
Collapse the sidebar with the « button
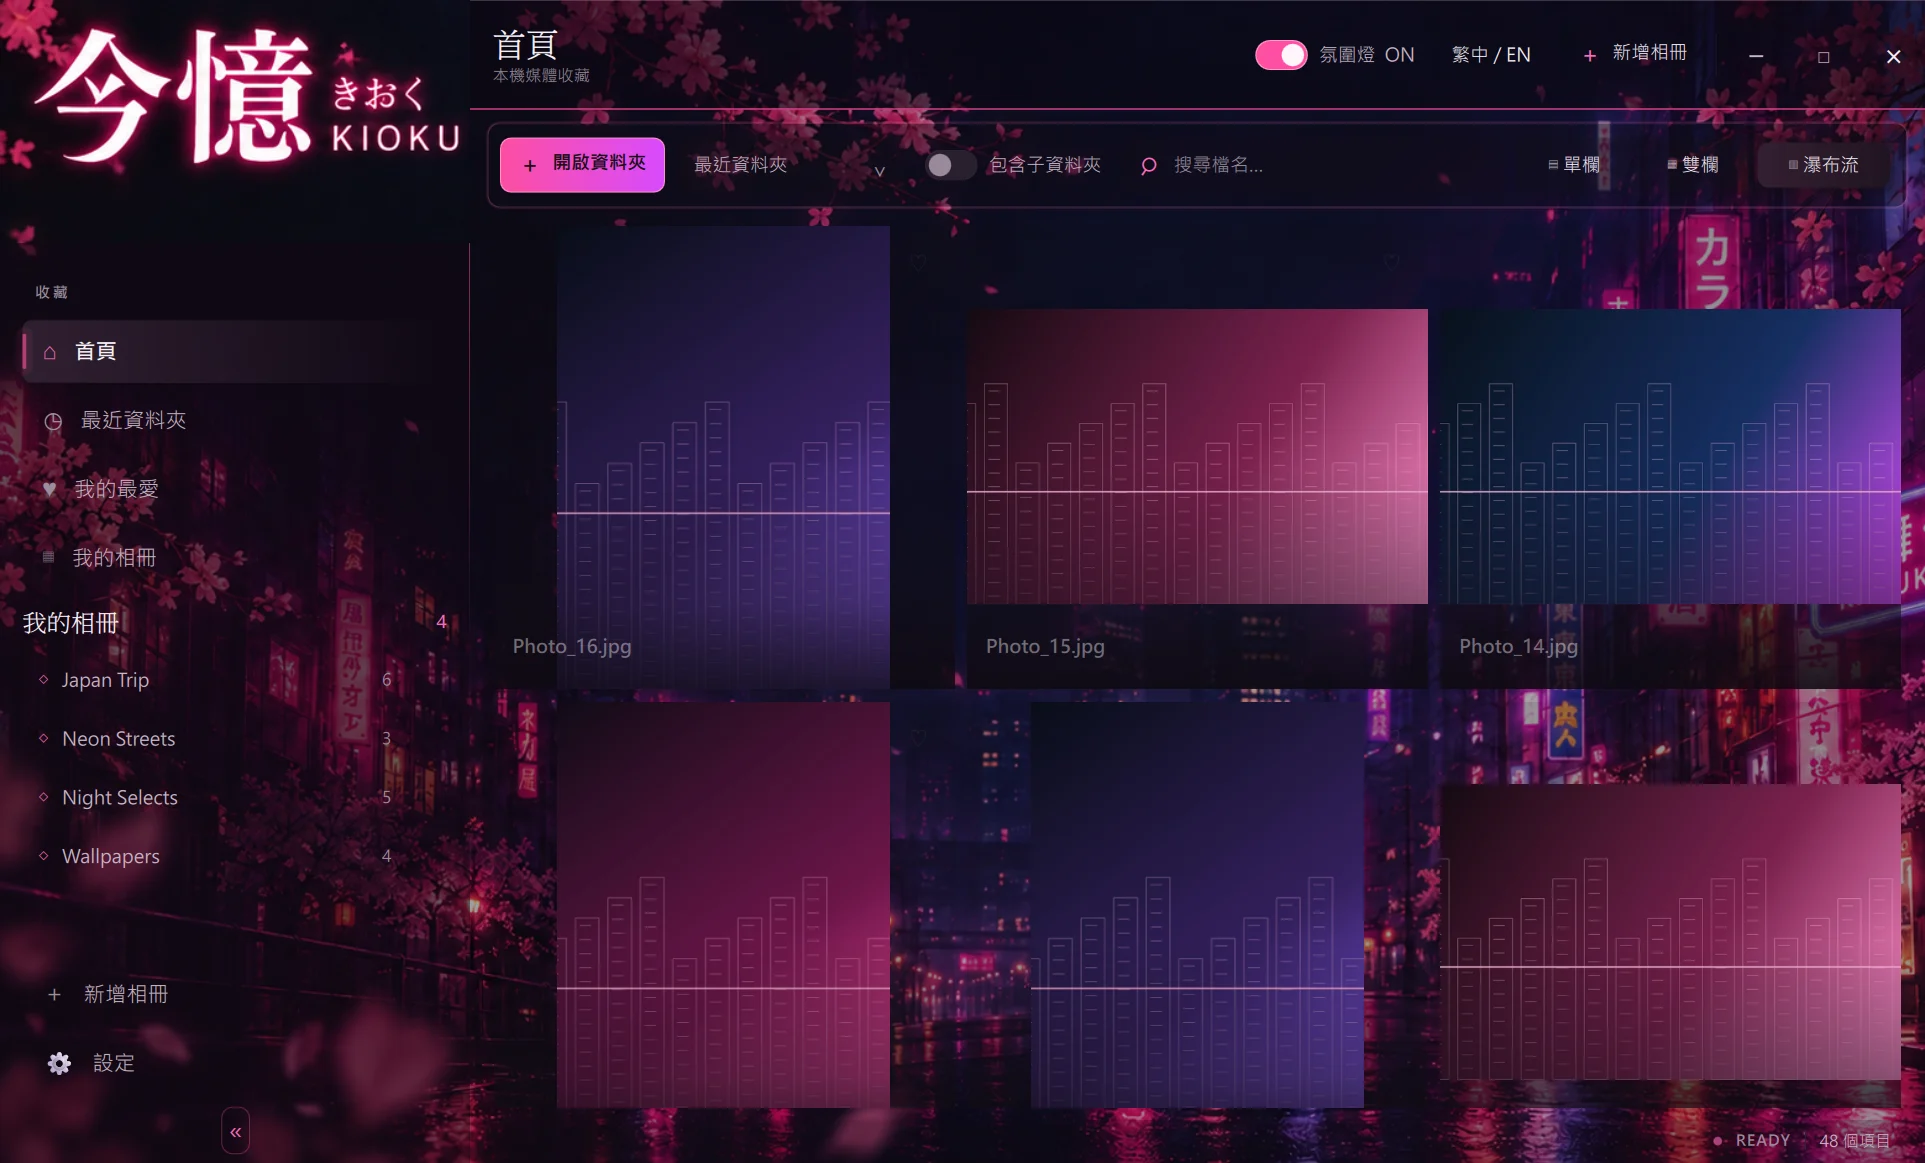click(236, 1132)
